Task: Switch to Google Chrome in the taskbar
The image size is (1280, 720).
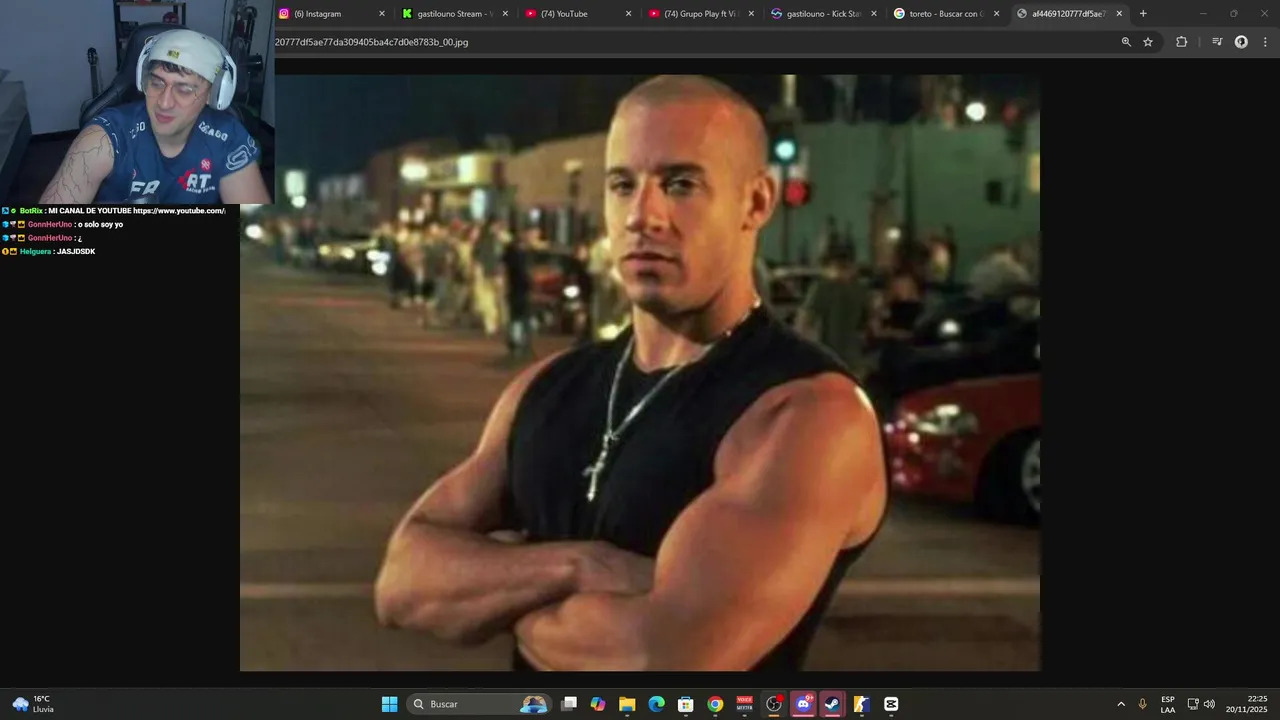Action: (x=715, y=704)
